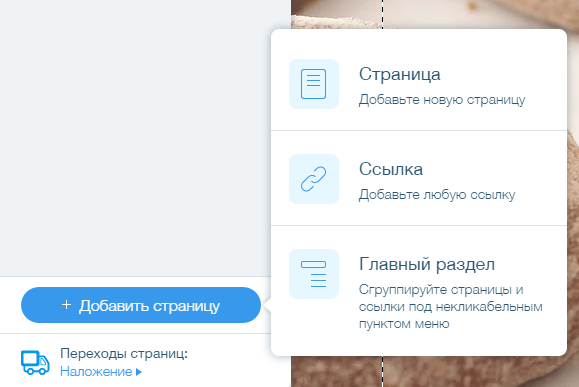Viewport: 579px width, 387px height.
Task: Click the Сгруппируйте страницы description text
Action: pos(450,306)
